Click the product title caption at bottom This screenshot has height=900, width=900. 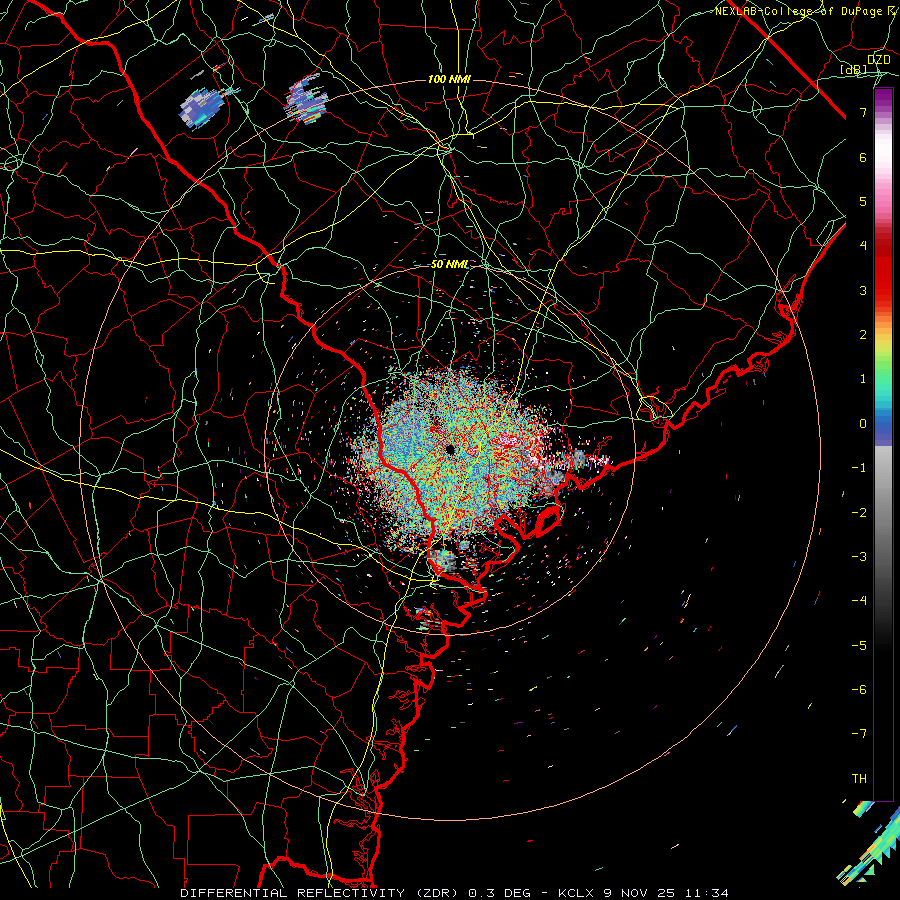click(x=455, y=893)
